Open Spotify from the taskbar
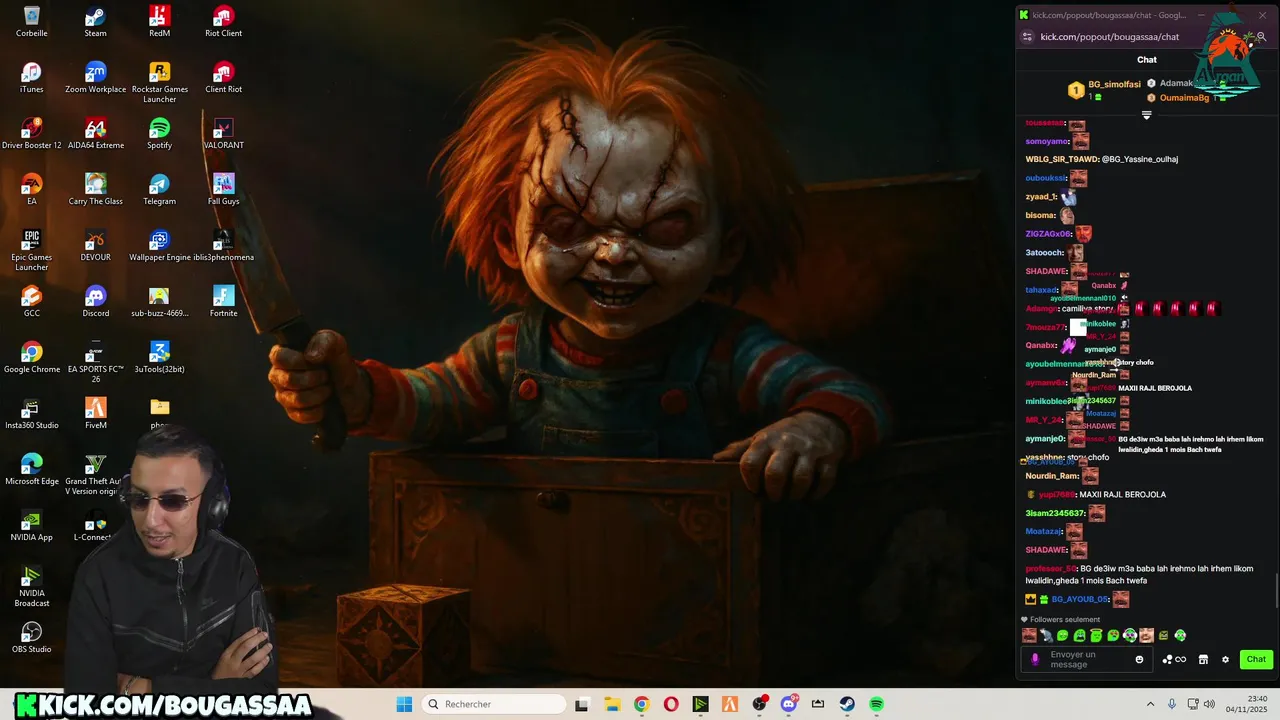Image resolution: width=1280 pixels, height=720 pixels. [x=876, y=704]
